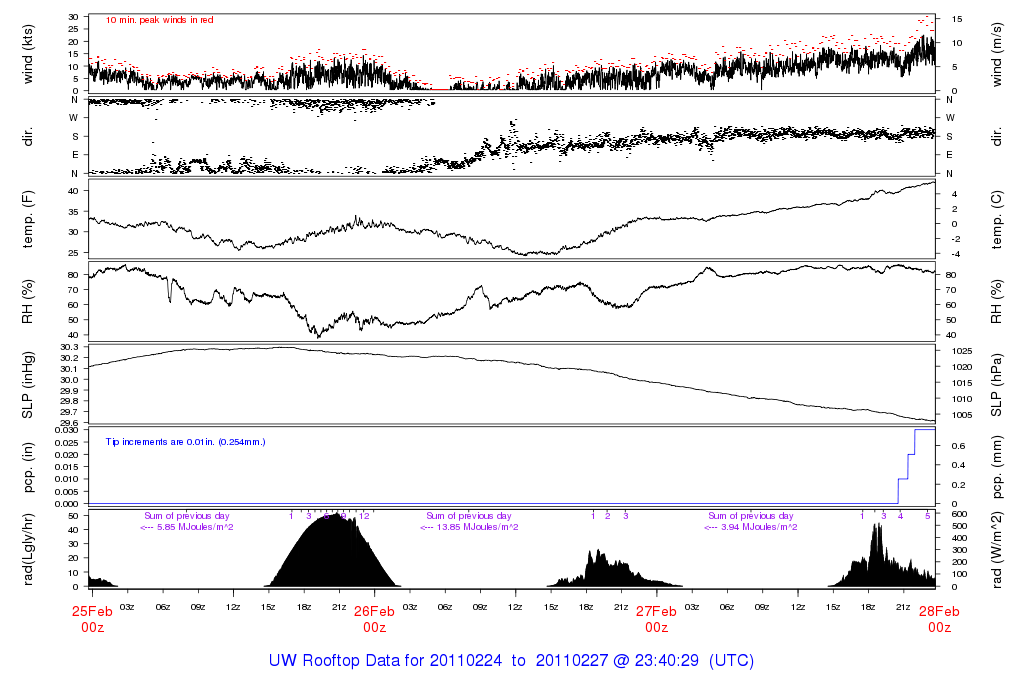
Task: Click the '00z' label under 28Feb
Action: pos(939,628)
